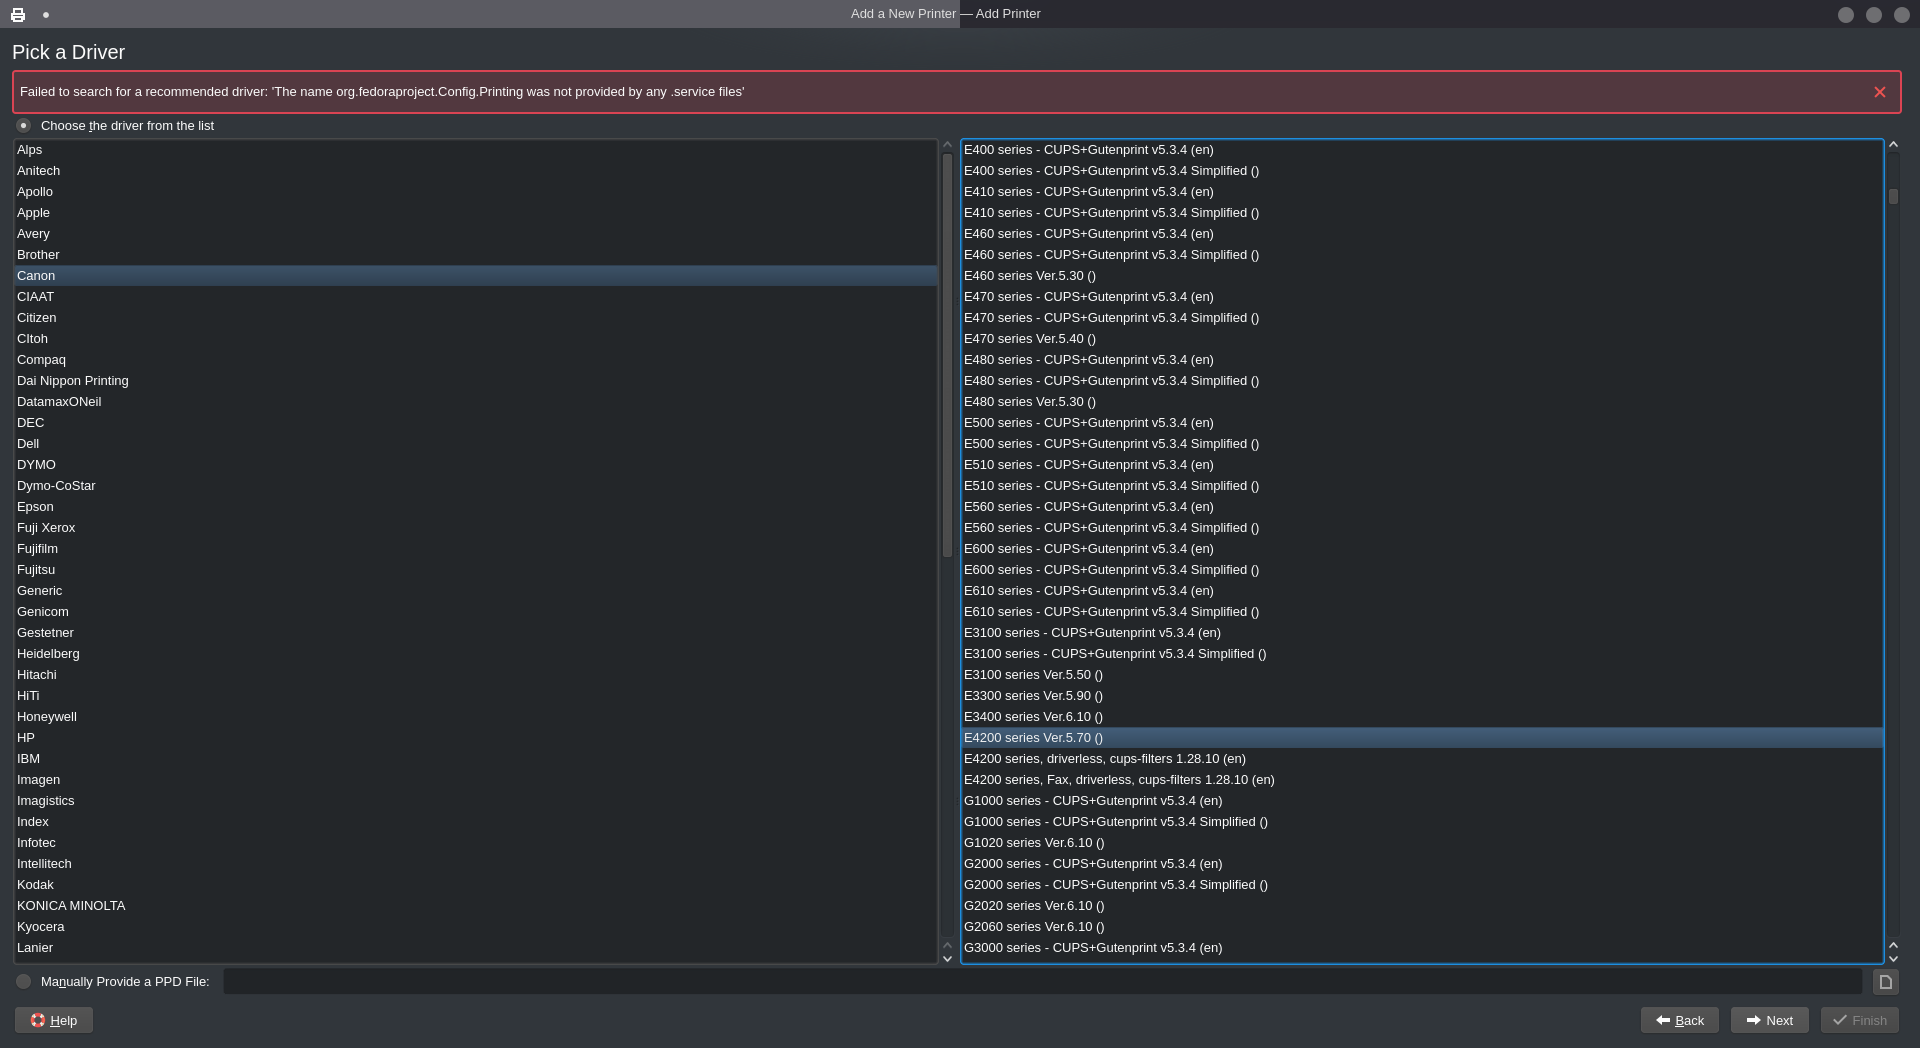Select 'E3300 series Ver.5.90 ()' driver
Viewport: 1920px width, 1048px height.
click(1422, 696)
